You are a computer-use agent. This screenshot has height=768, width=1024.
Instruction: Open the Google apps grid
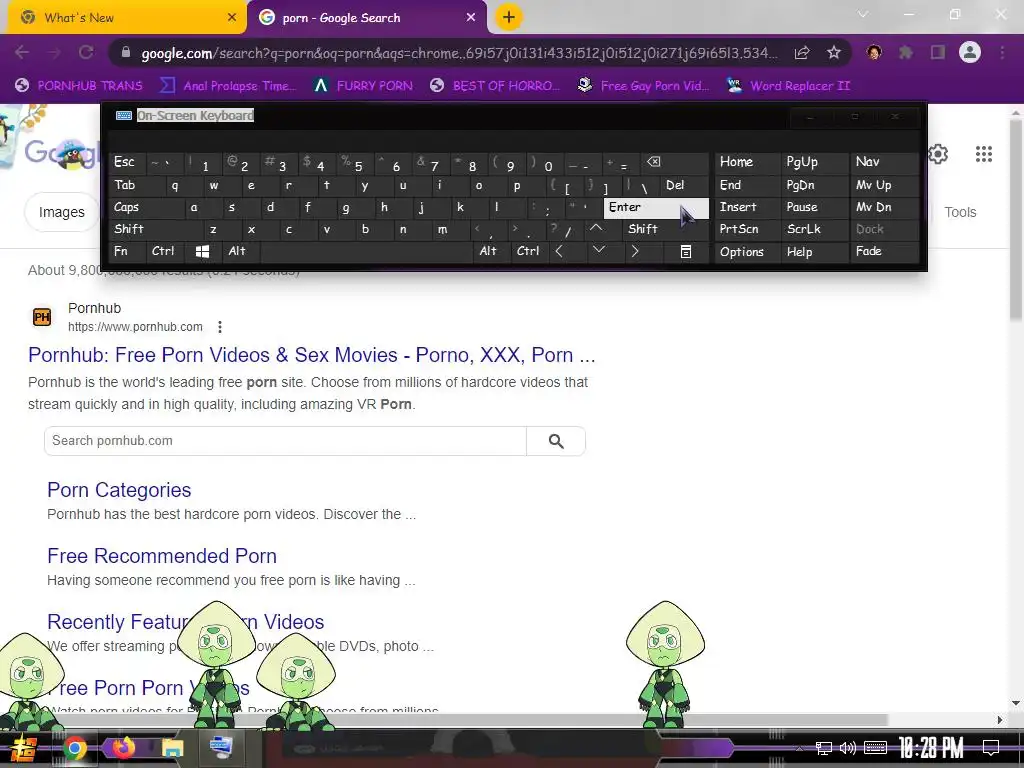984,154
